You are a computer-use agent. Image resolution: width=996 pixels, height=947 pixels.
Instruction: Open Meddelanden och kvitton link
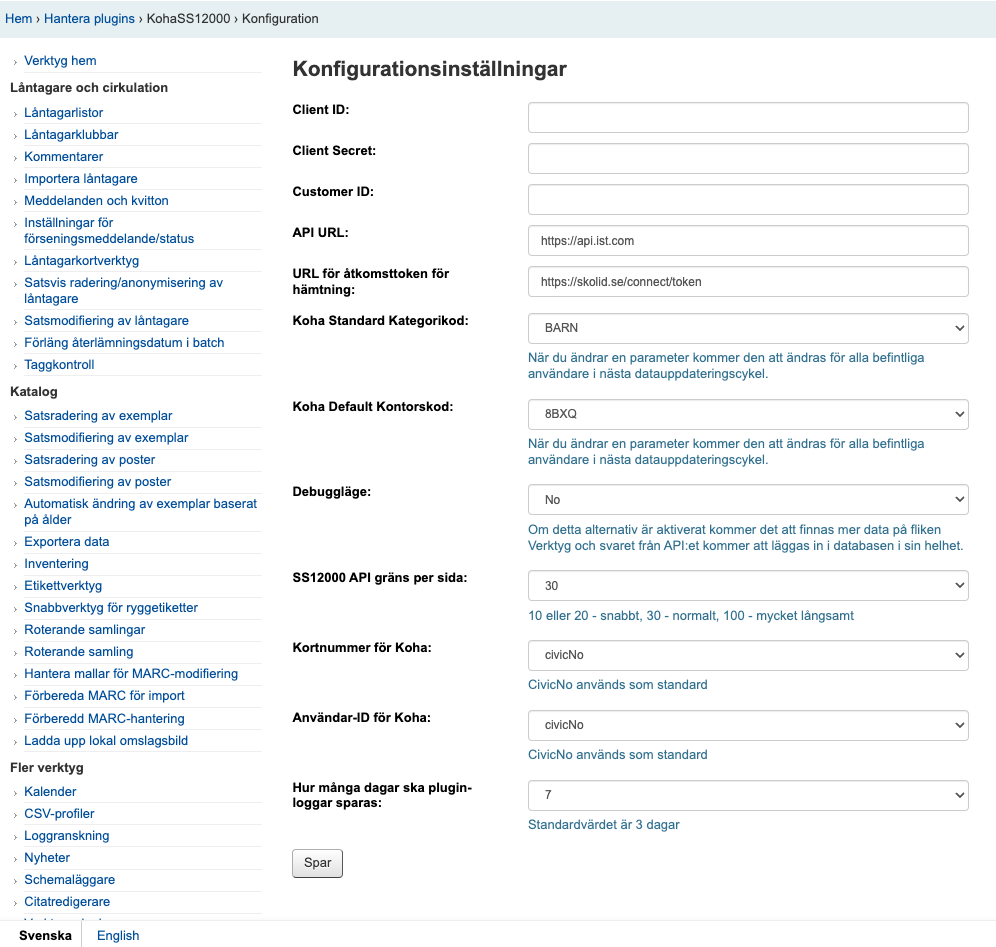tap(96, 201)
